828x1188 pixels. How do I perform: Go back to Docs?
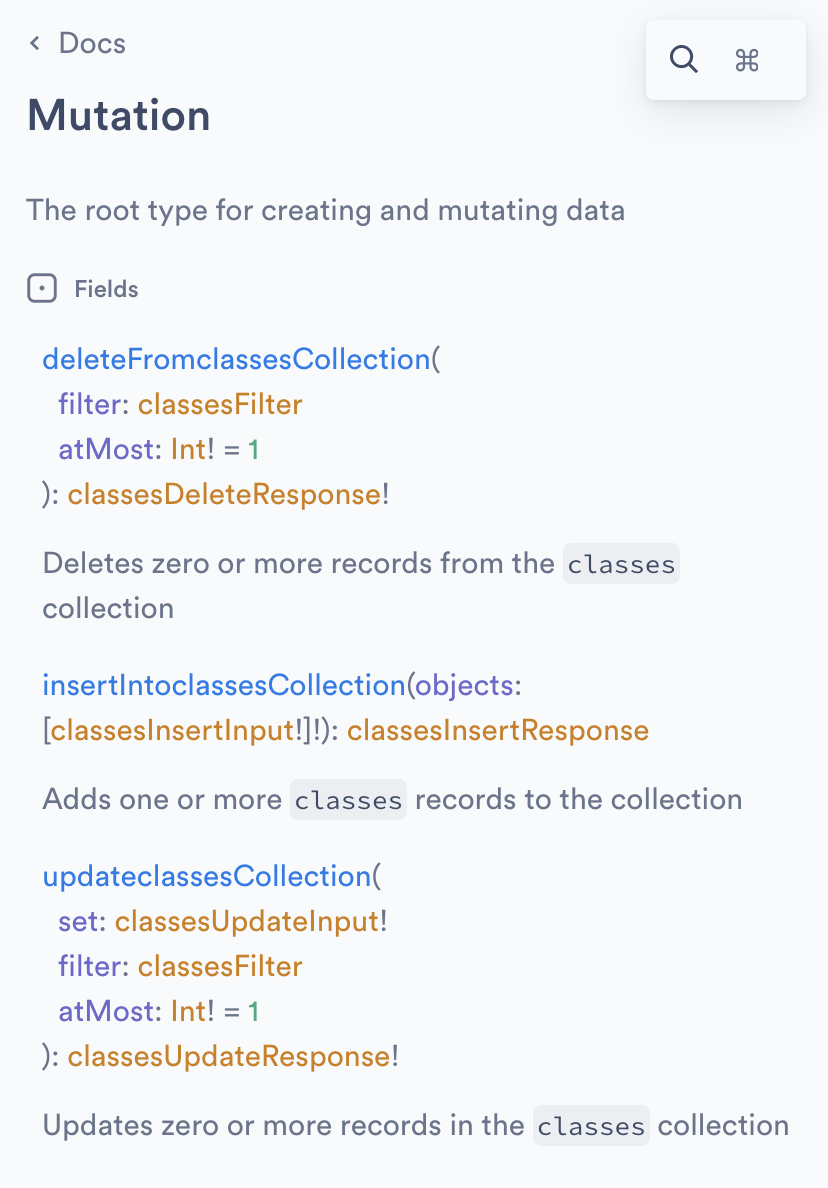(92, 43)
